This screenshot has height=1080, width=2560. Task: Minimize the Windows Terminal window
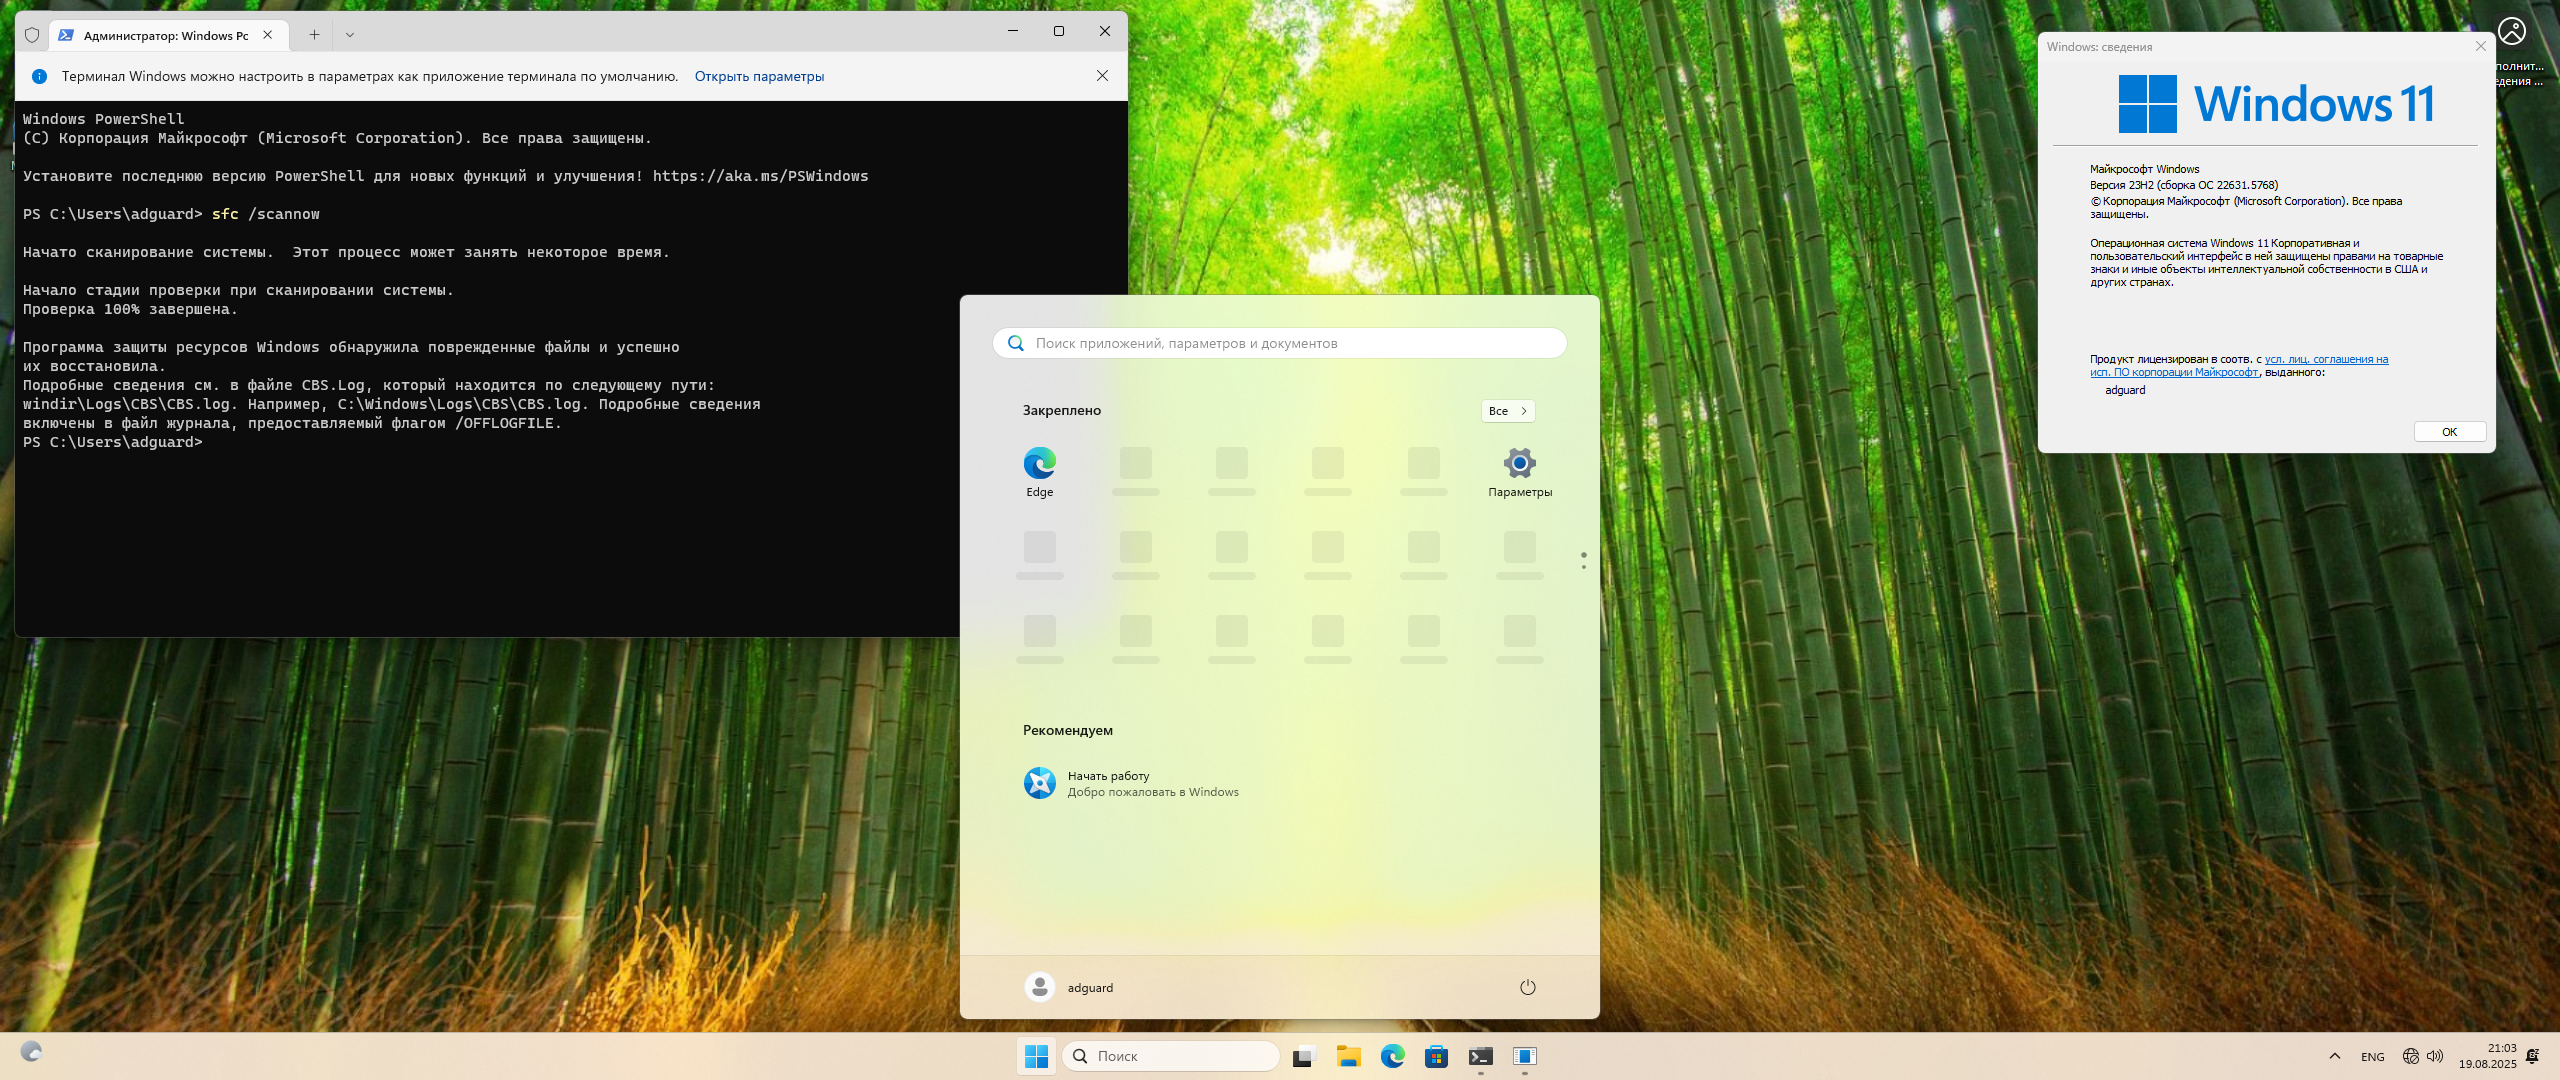(x=1013, y=31)
